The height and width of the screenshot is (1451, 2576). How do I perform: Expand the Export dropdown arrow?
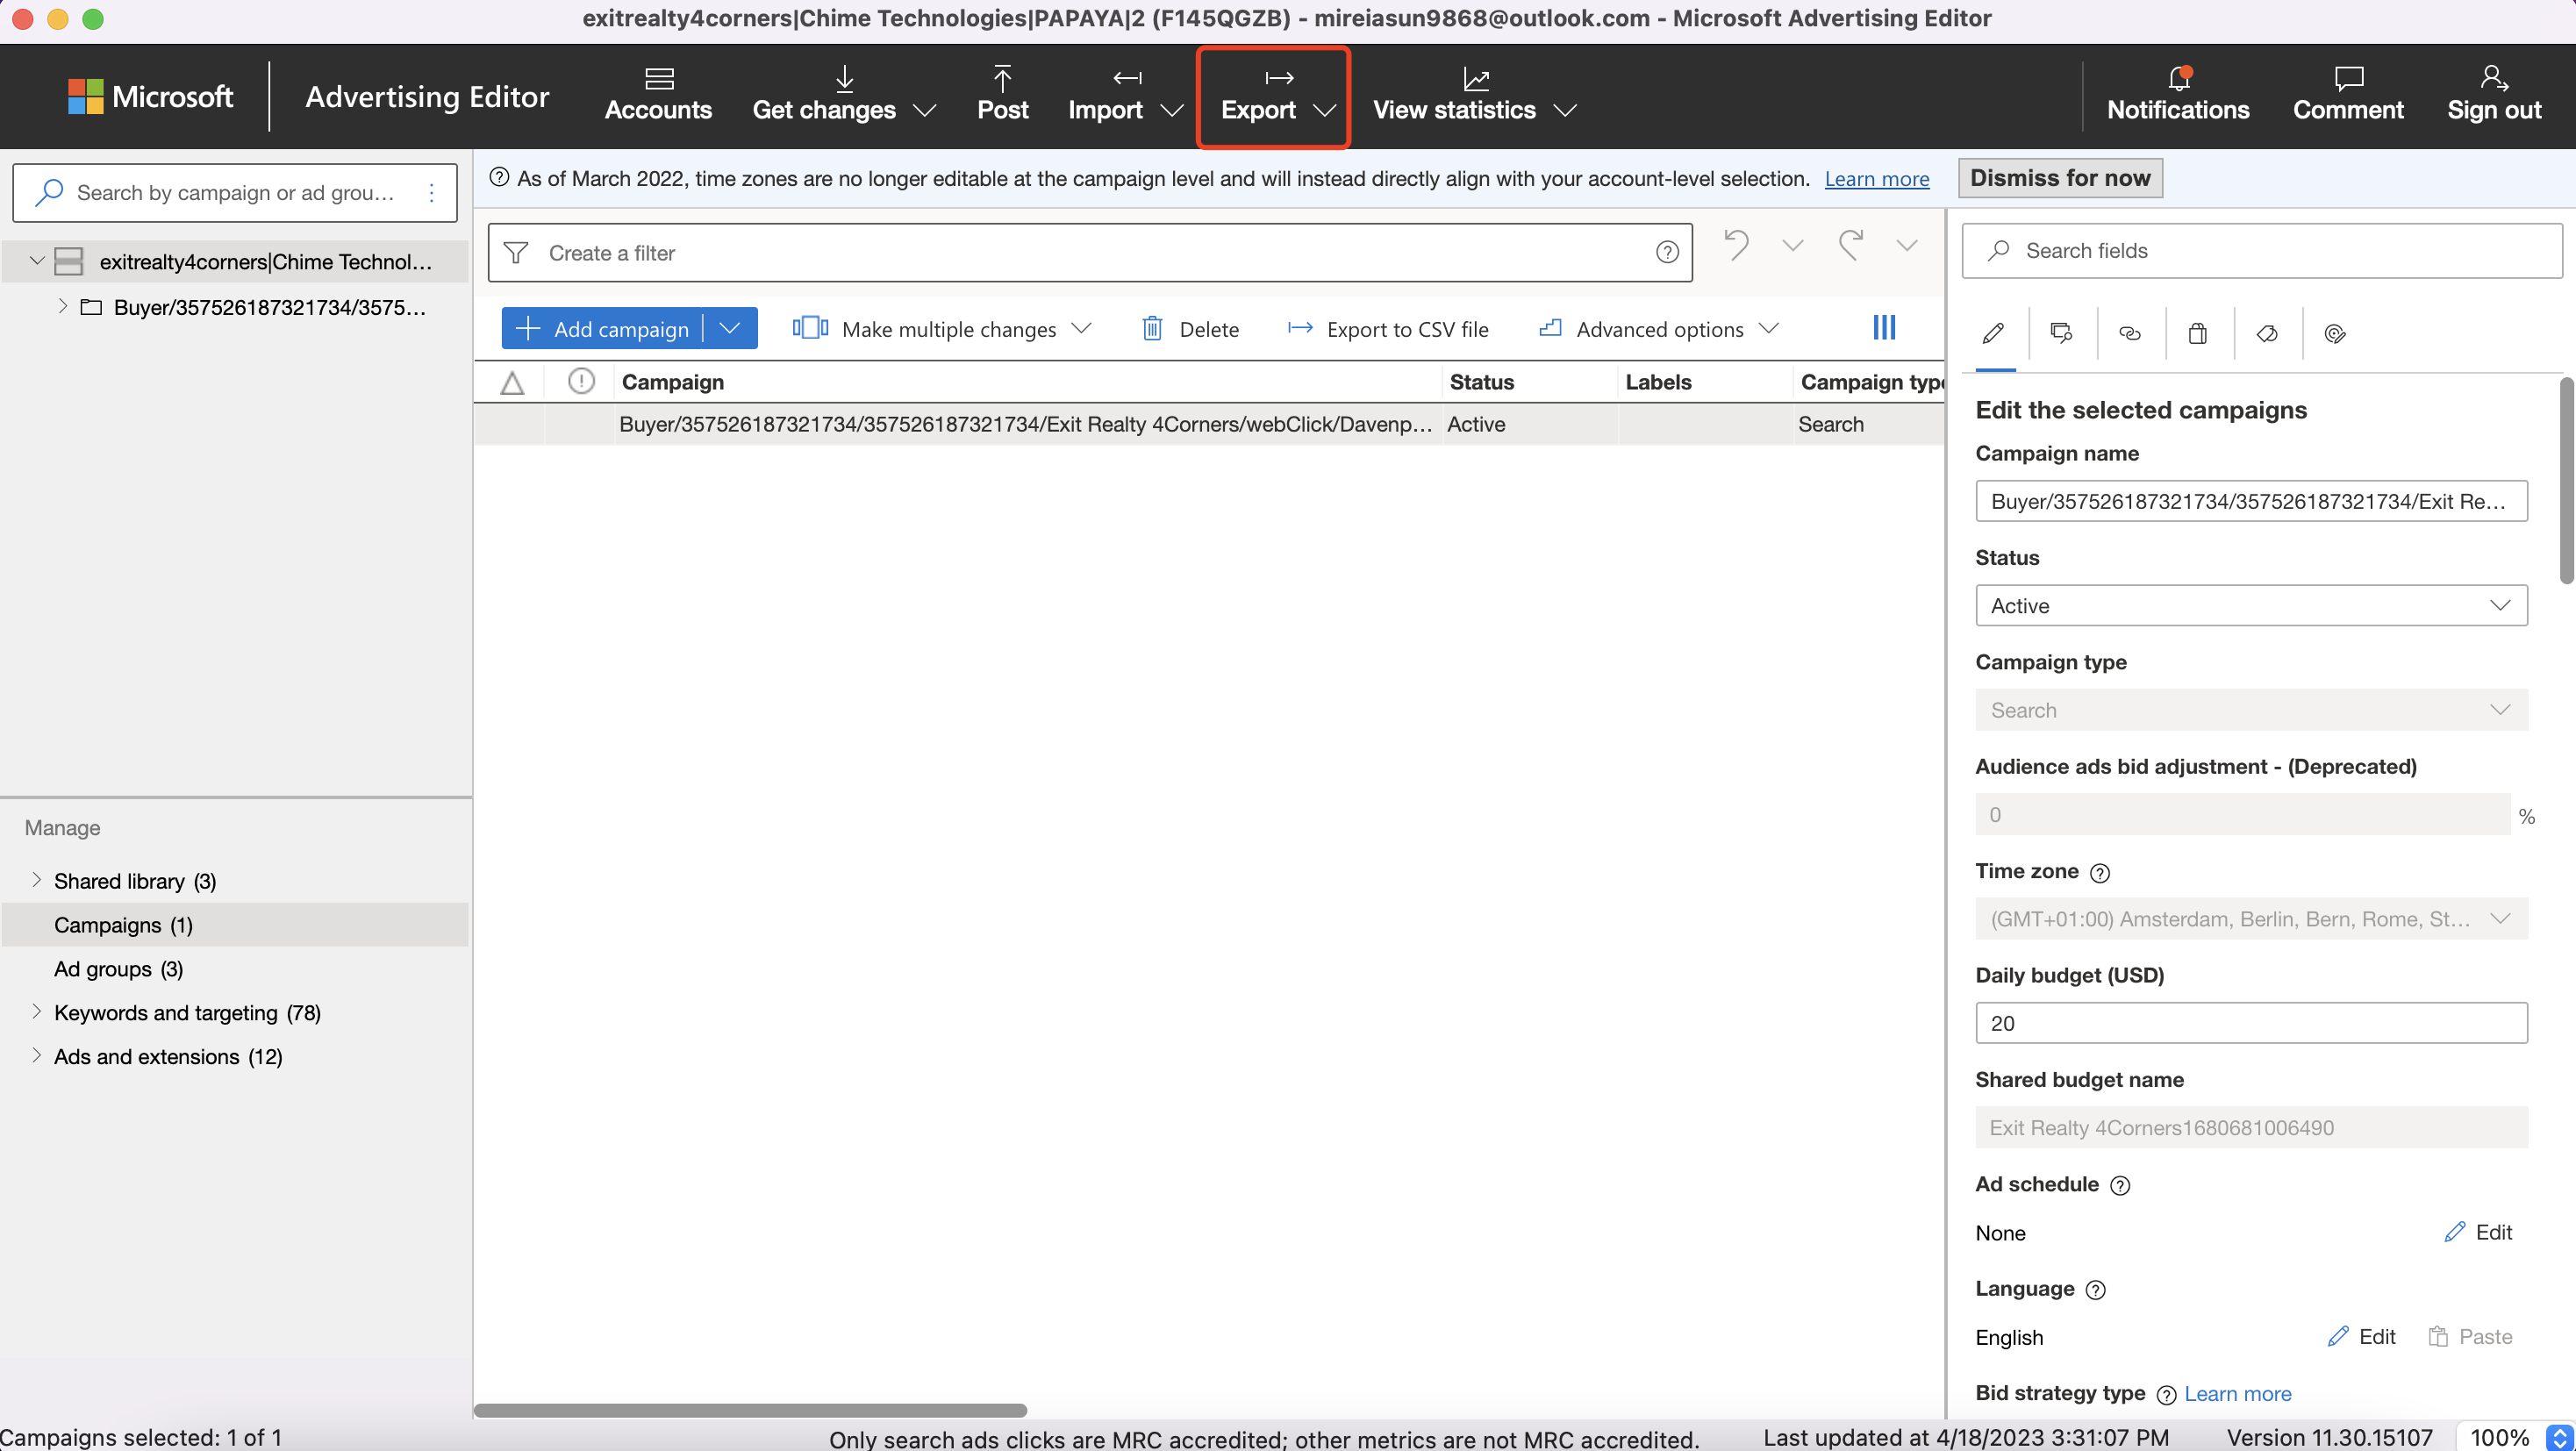point(1325,110)
